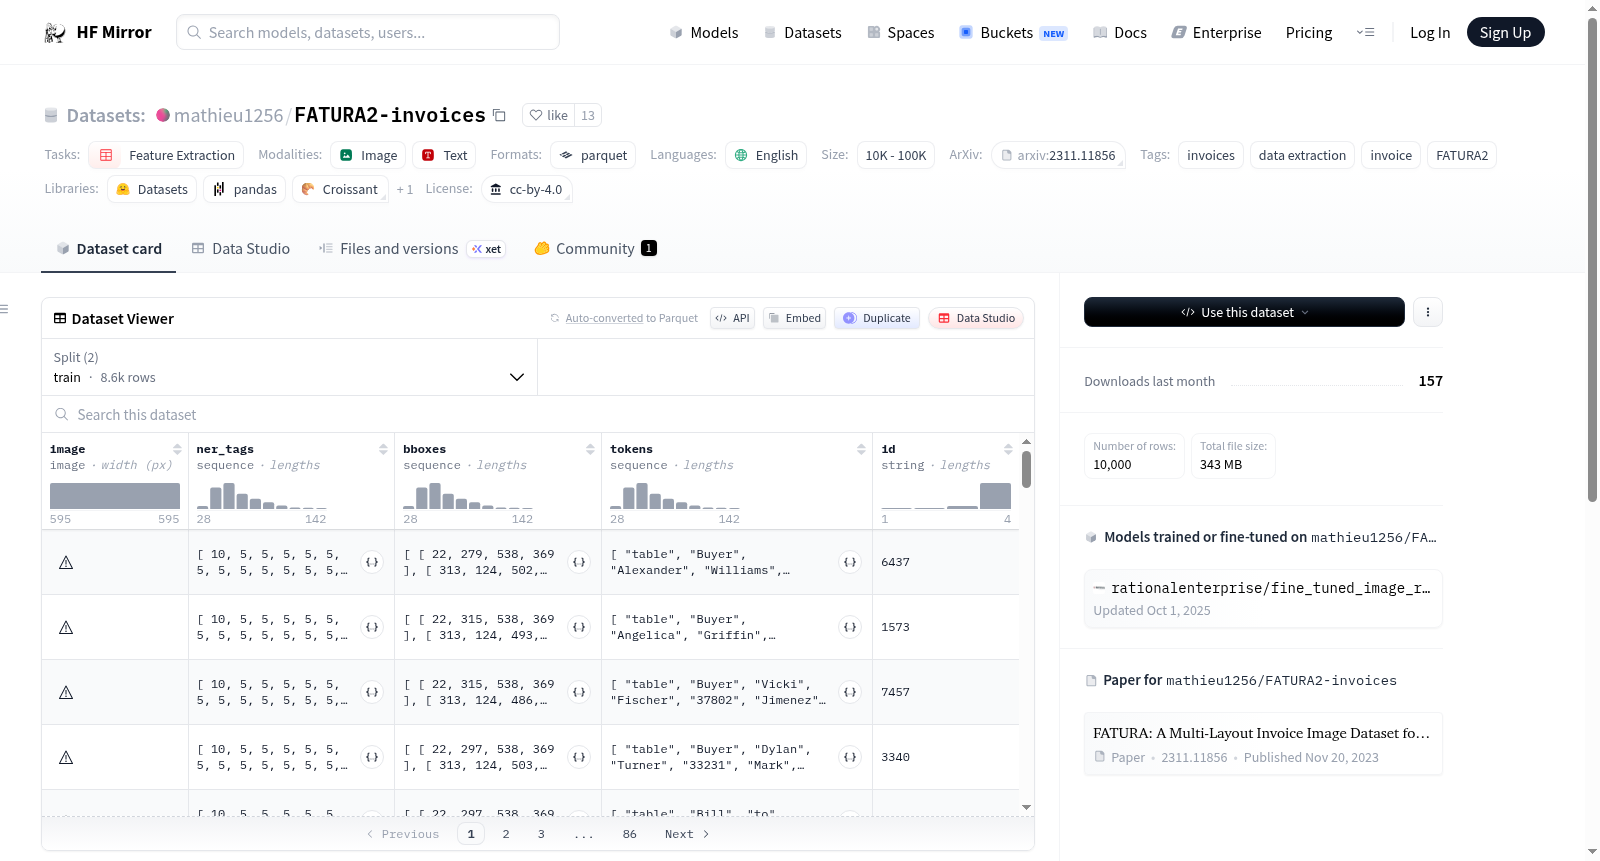
Task: Sort by the image column
Action: pyautogui.click(x=177, y=449)
